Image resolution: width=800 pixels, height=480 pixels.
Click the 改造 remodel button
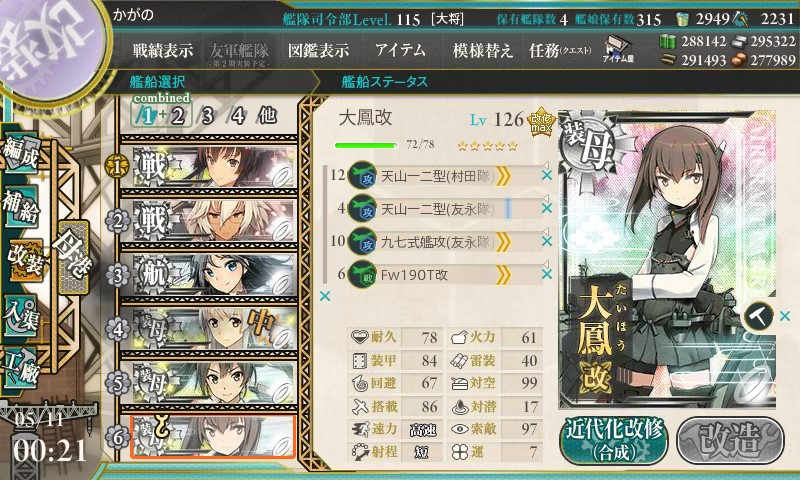pyautogui.click(x=730, y=440)
